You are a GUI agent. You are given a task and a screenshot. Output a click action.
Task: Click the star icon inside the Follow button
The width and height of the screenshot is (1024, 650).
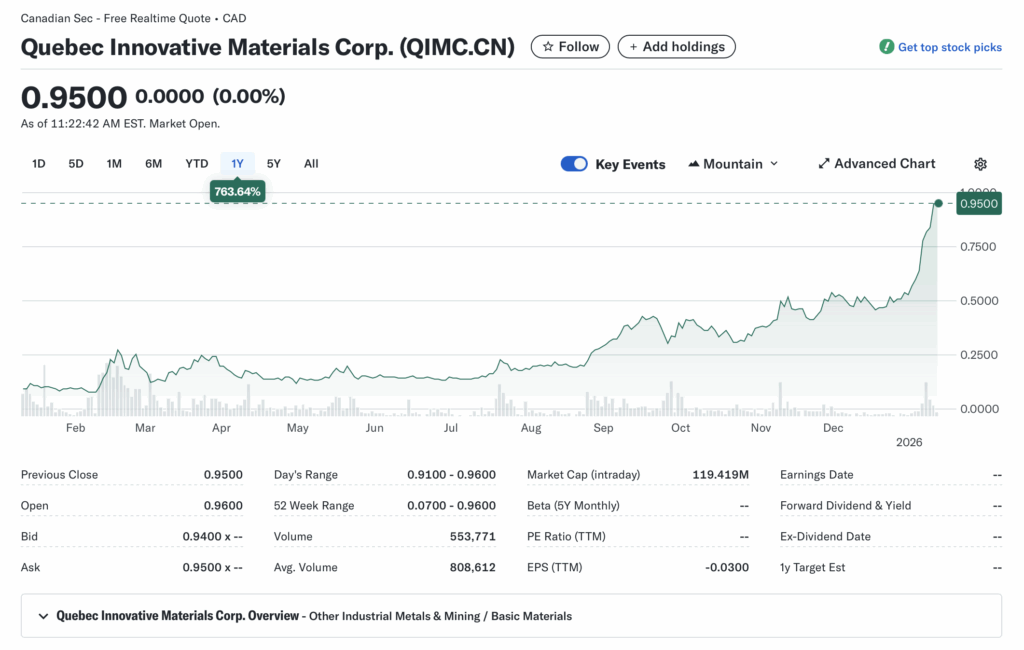[546, 46]
